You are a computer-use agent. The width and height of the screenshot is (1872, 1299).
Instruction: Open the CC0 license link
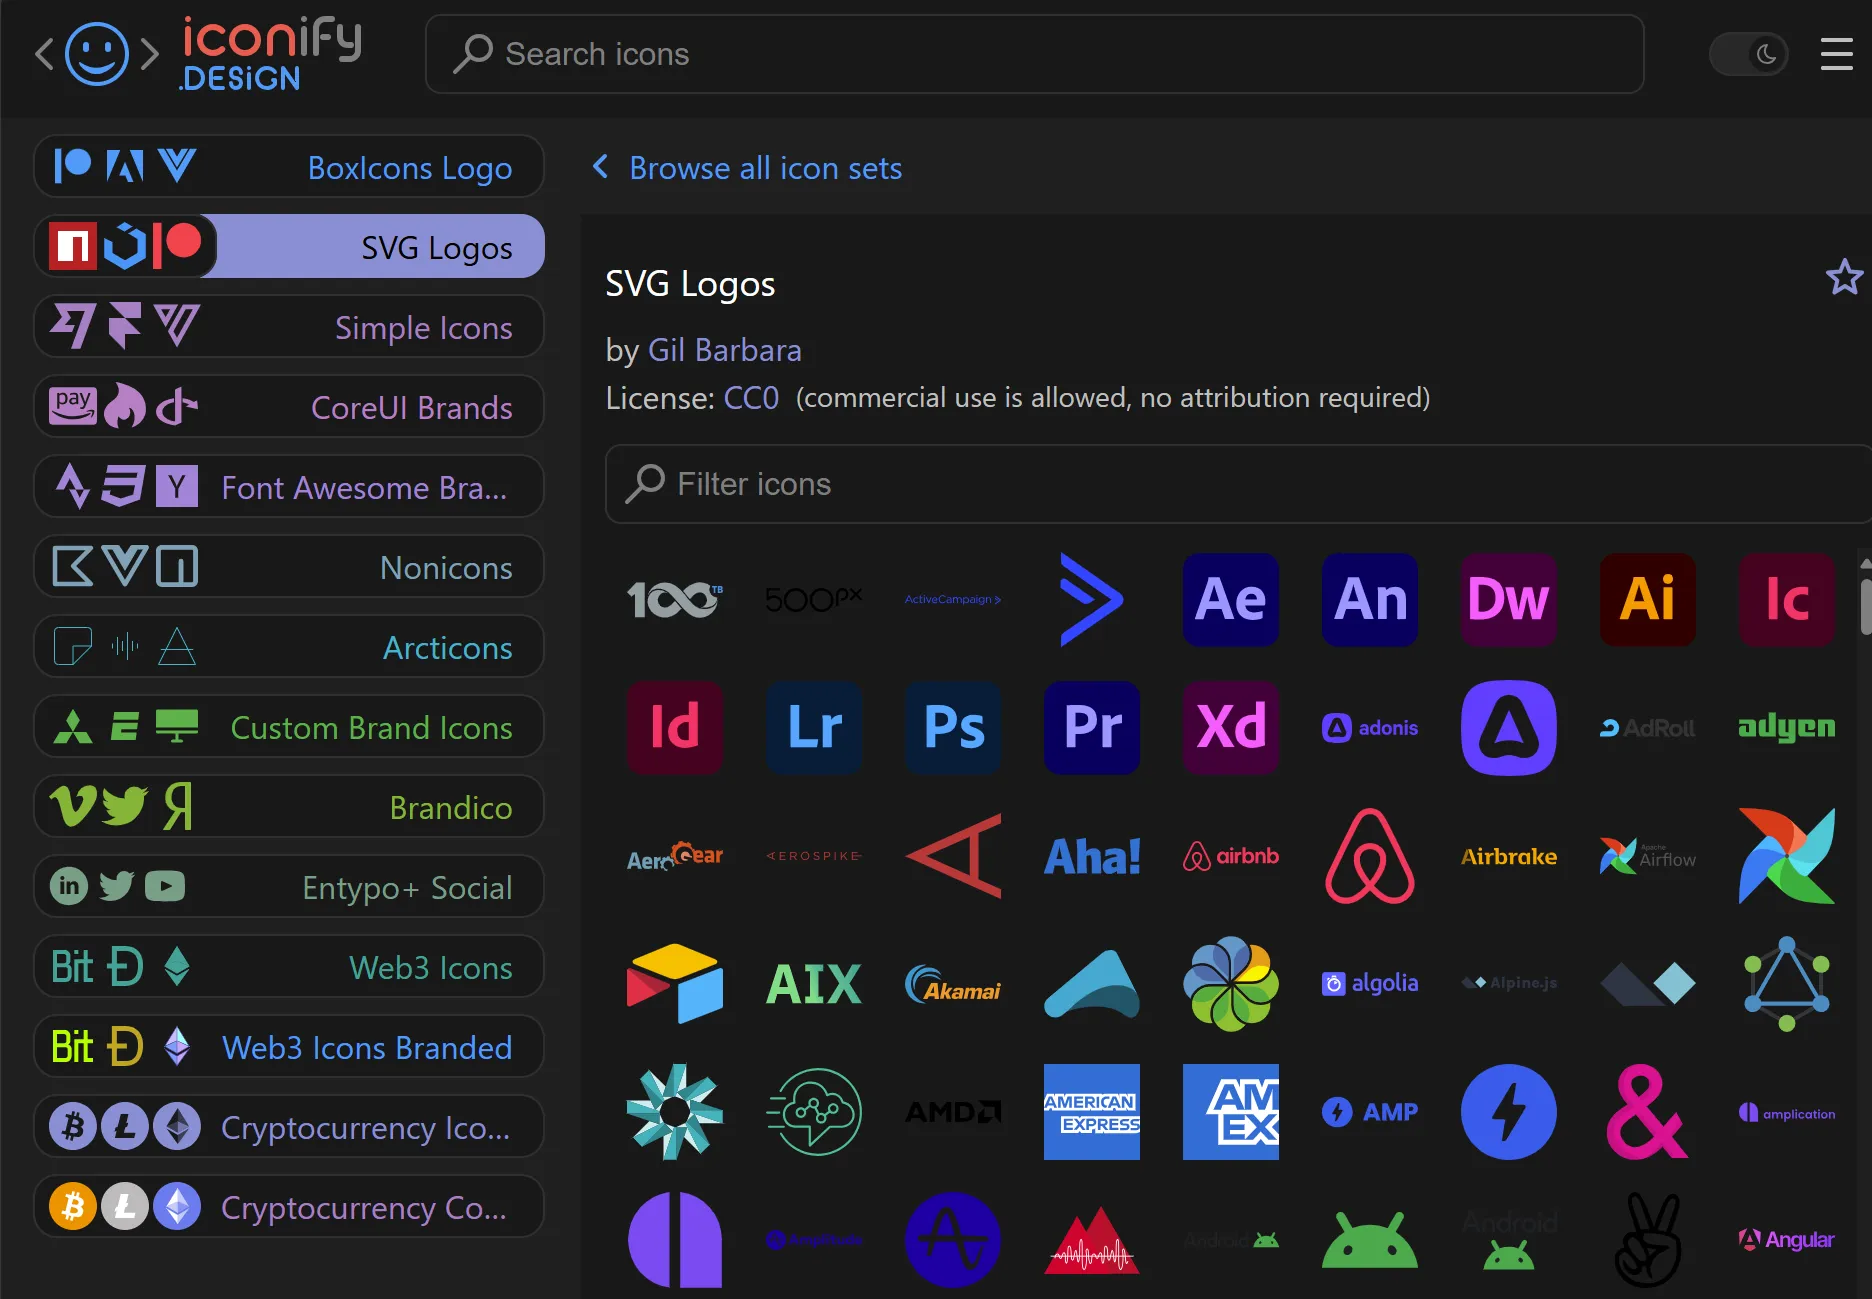point(750,397)
